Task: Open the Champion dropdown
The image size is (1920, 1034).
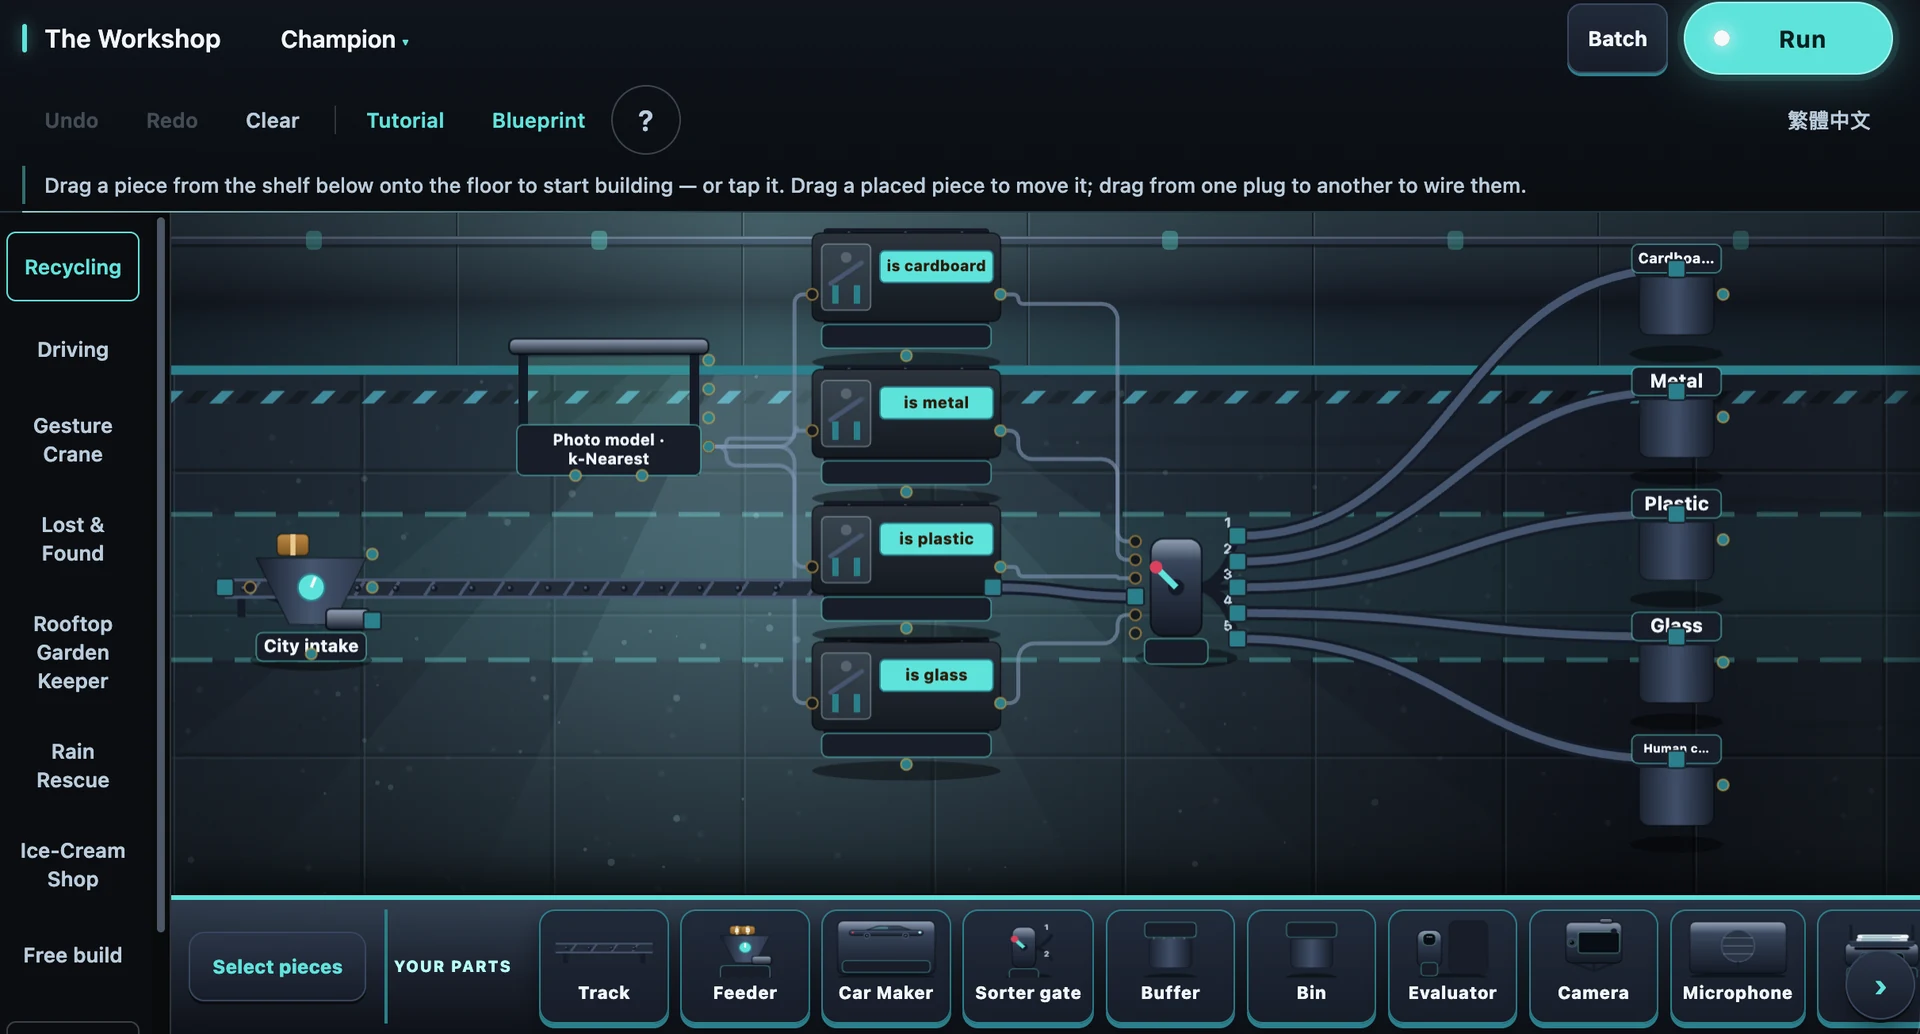Action: [344, 40]
